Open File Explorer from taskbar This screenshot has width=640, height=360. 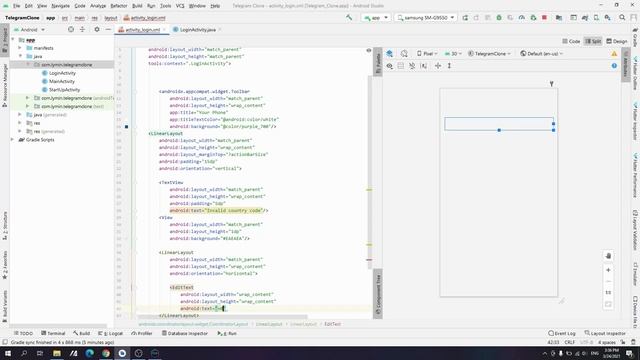coord(57,353)
